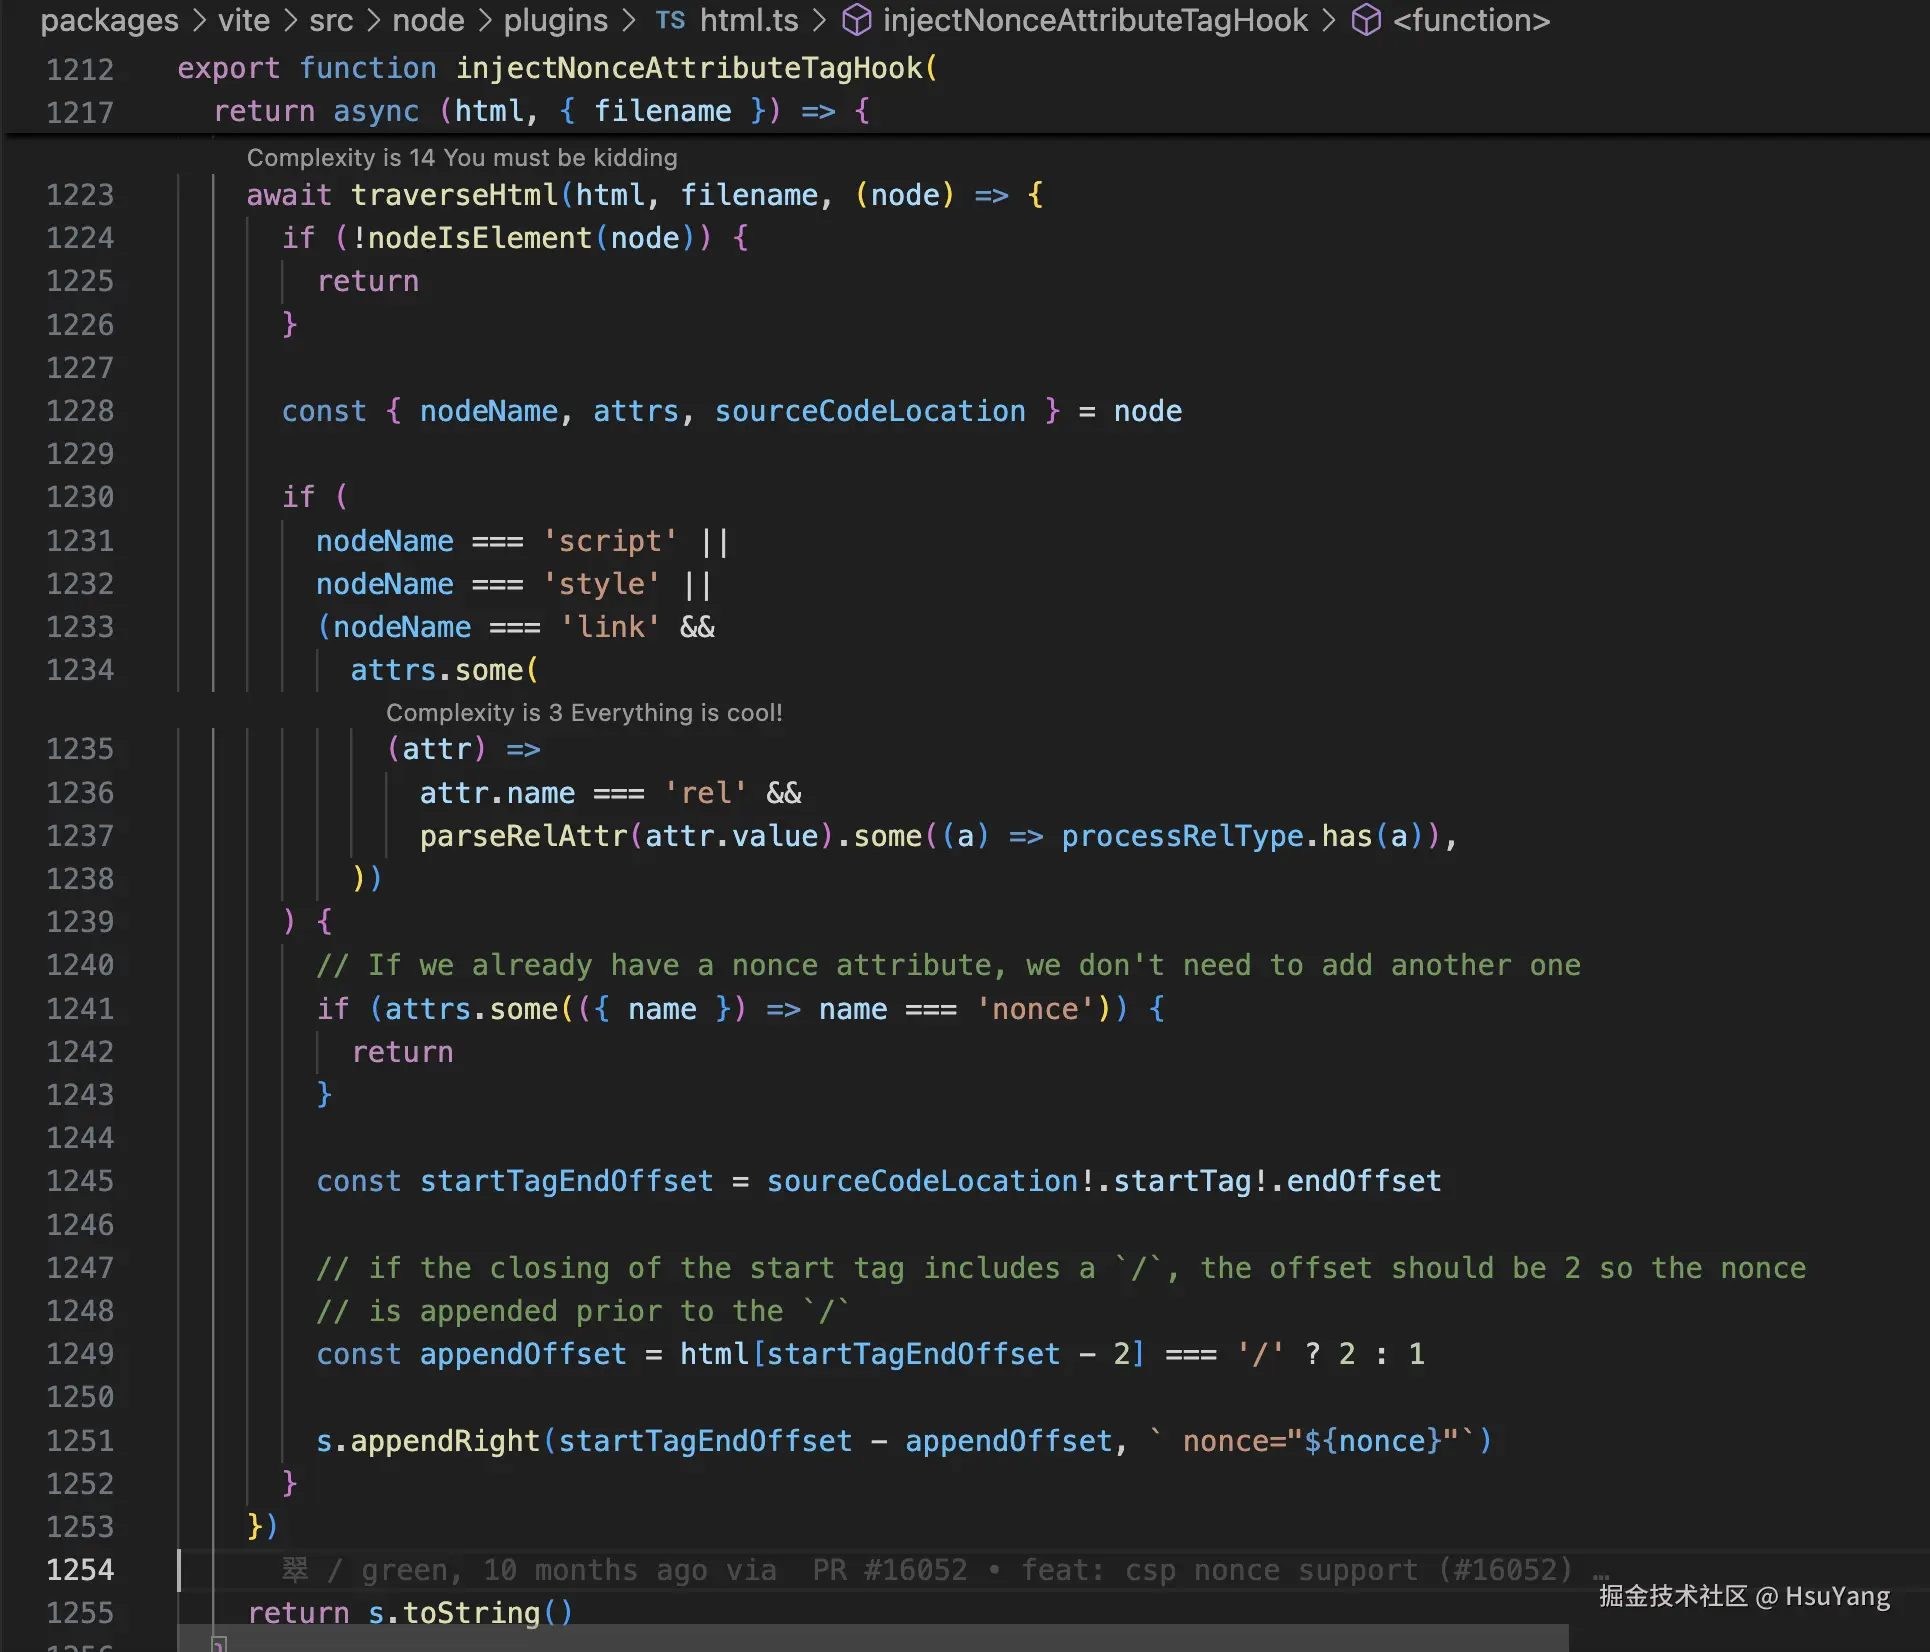
Task: Click 'Complexity is 3 Everything is cool!' lens
Action: pos(584,713)
